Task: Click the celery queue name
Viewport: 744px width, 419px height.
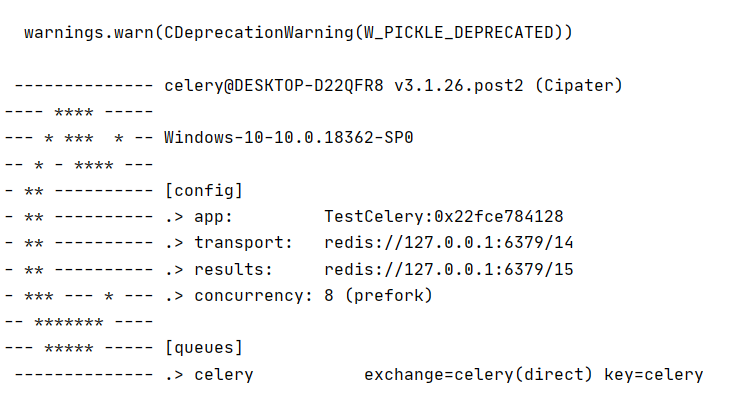Action: (x=223, y=375)
